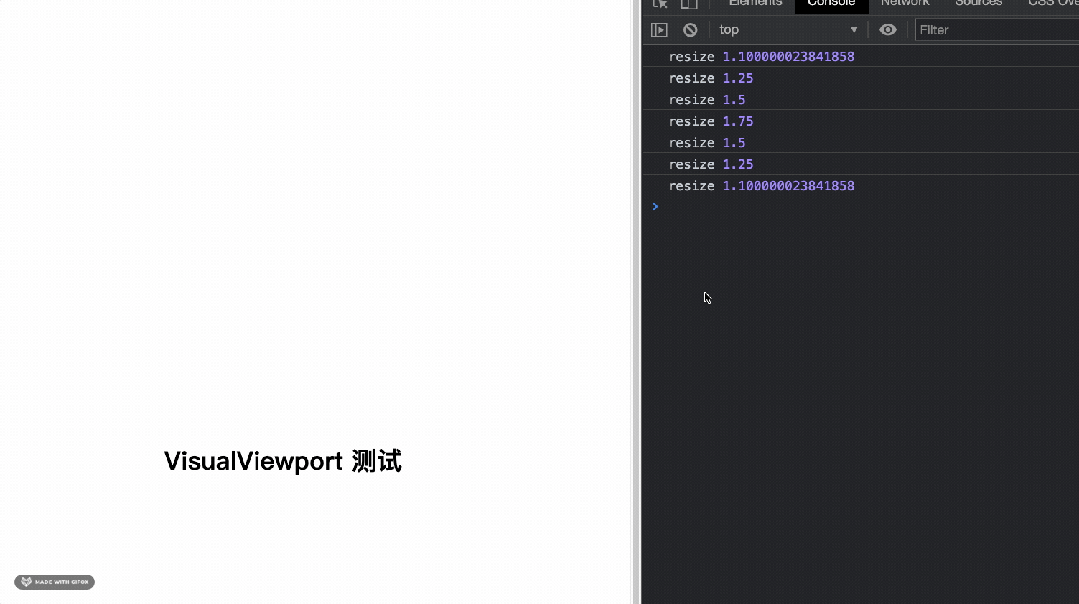Screen dimensions: 1079x604
Task: Click the last 'resize 1.100000023841858' log
Action: click(x=762, y=185)
